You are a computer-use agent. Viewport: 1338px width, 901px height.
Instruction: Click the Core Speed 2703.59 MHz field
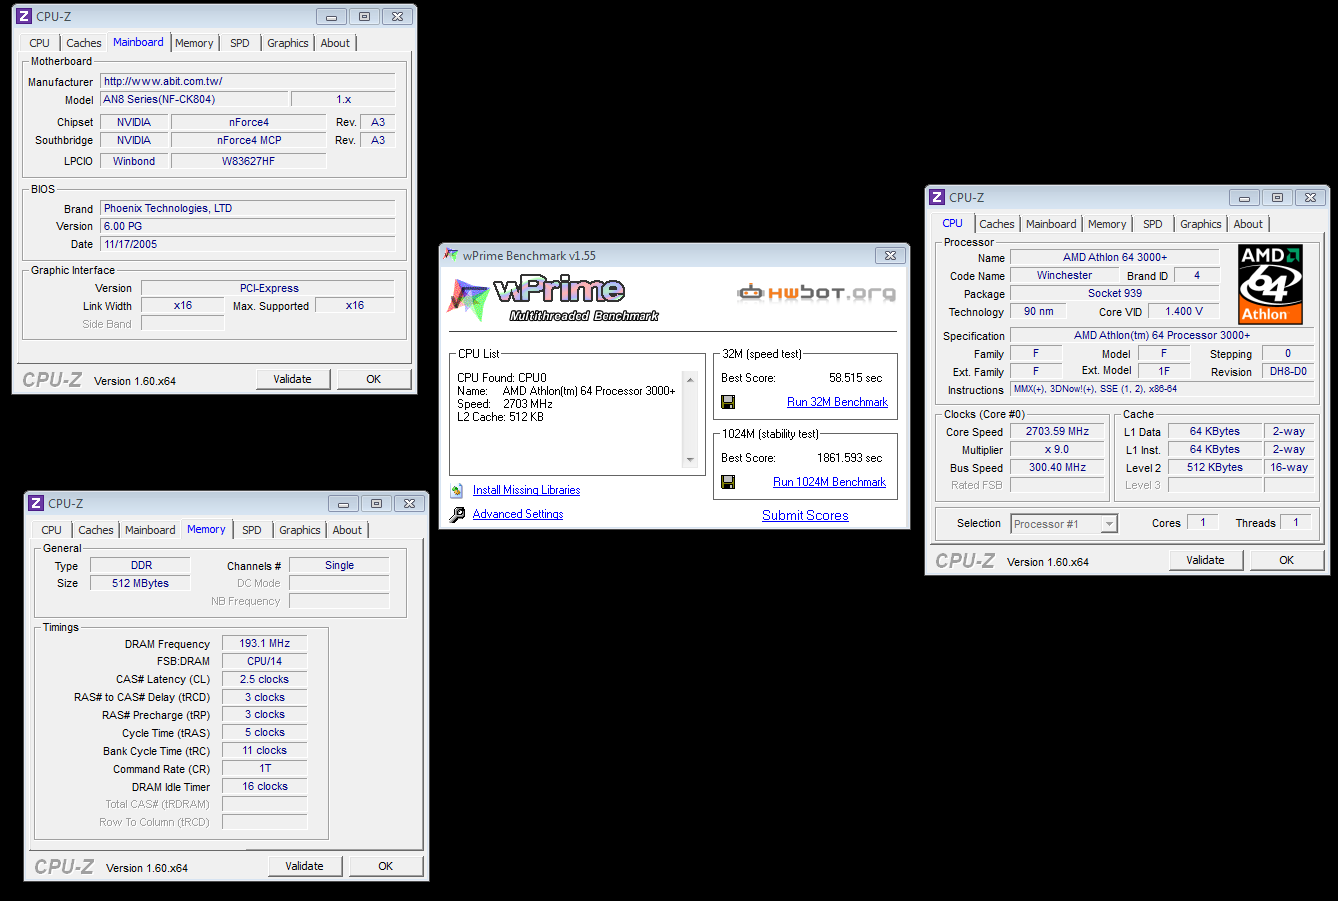click(x=1057, y=431)
